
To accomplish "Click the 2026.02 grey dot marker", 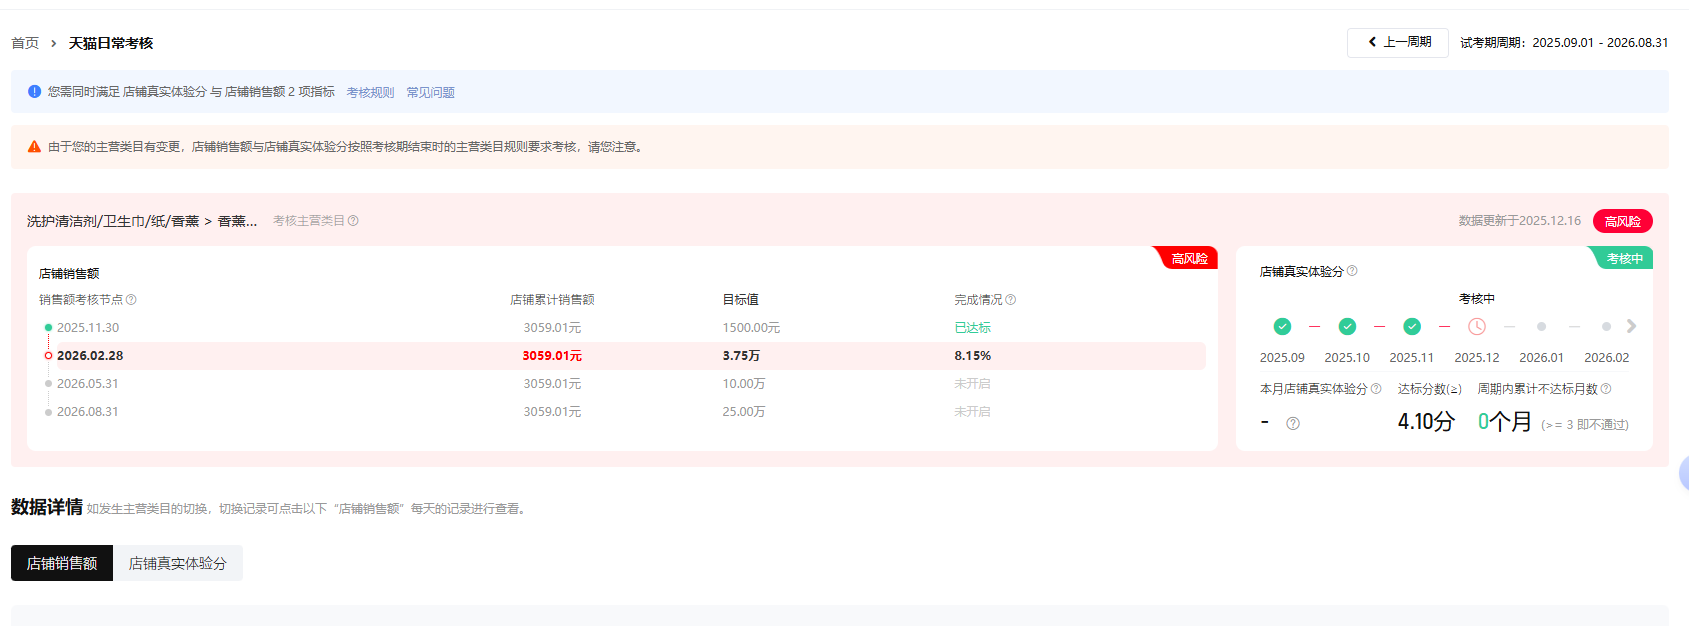I will (x=1607, y=327).
